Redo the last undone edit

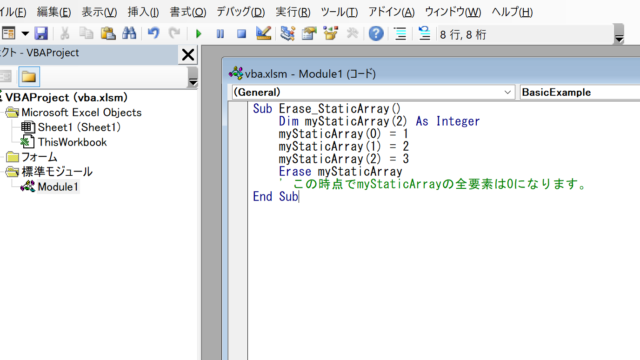click(175, 33)
